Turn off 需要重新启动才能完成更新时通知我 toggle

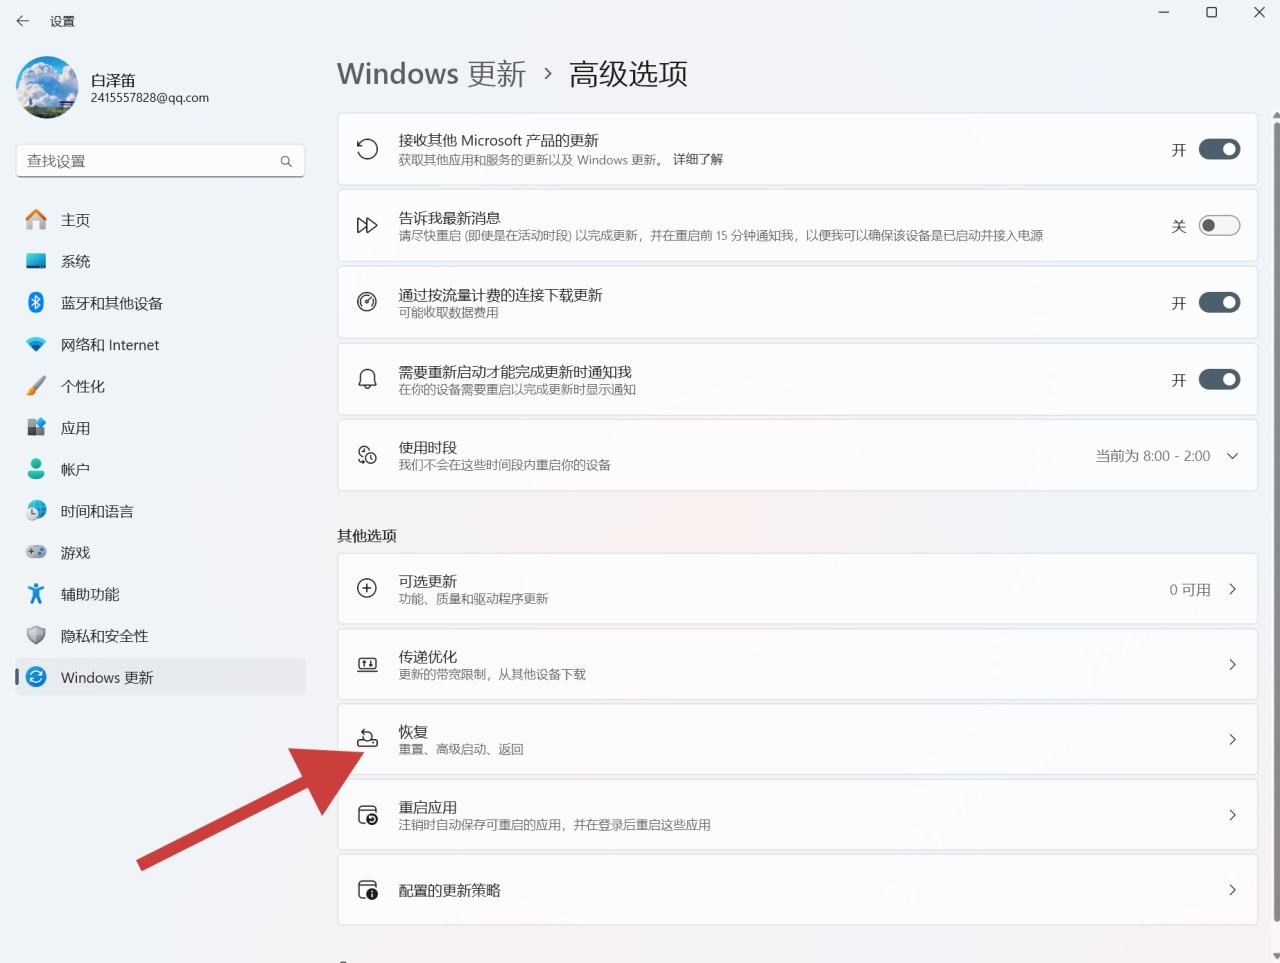(1219, 379)
